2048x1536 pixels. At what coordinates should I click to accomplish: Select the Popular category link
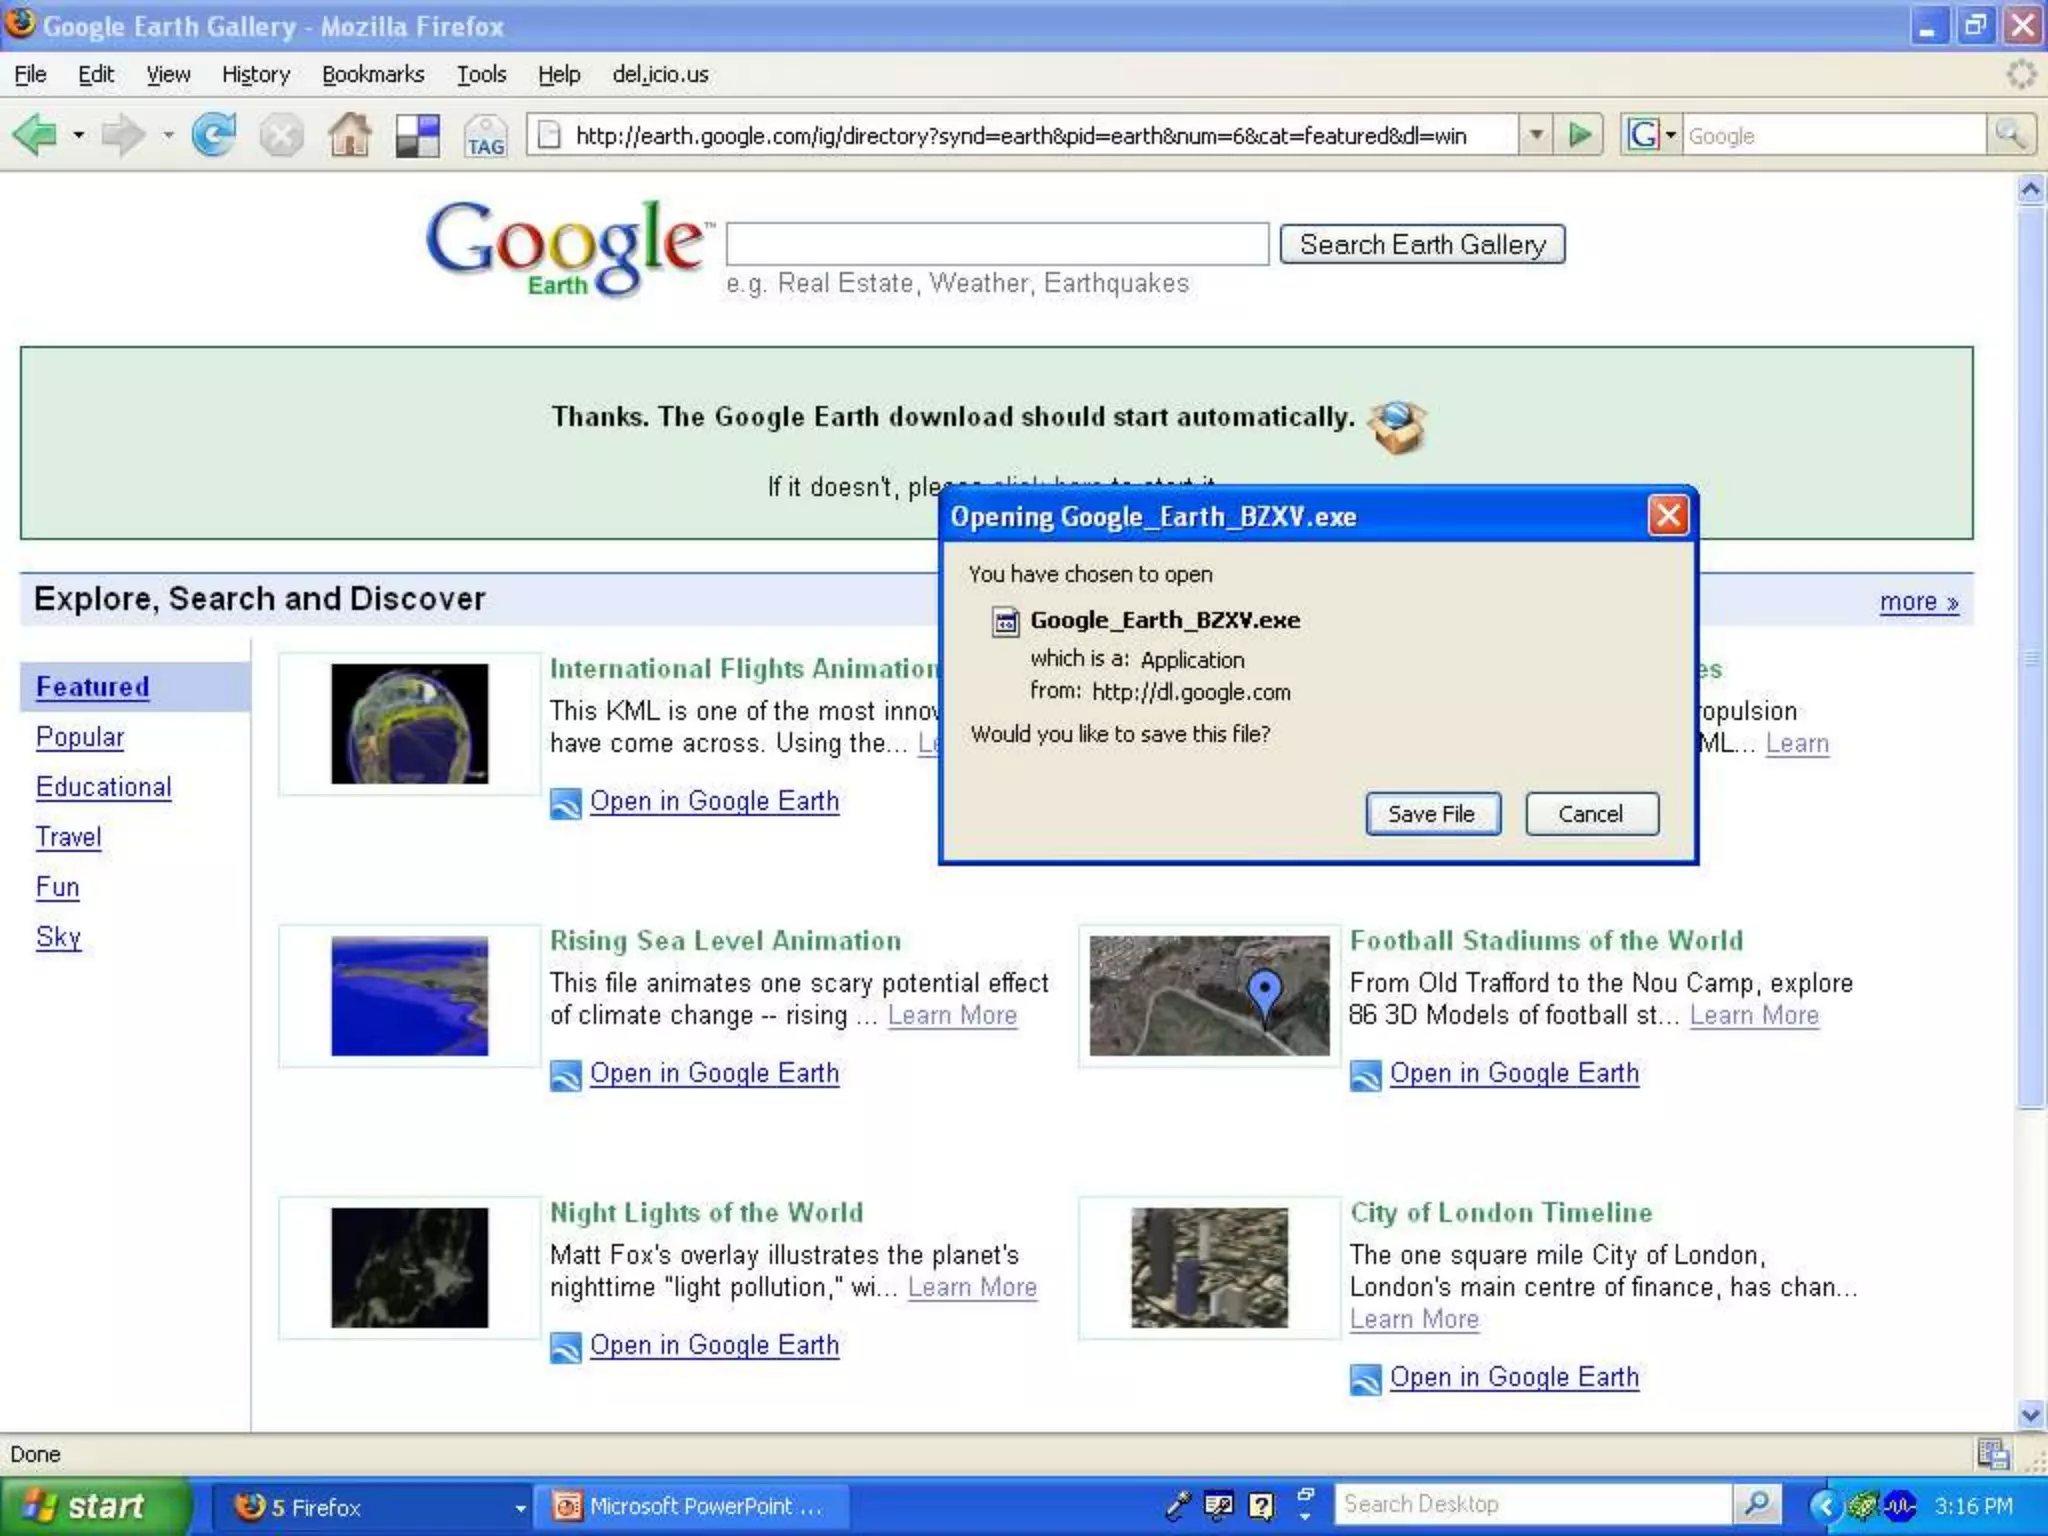point(80,737)
